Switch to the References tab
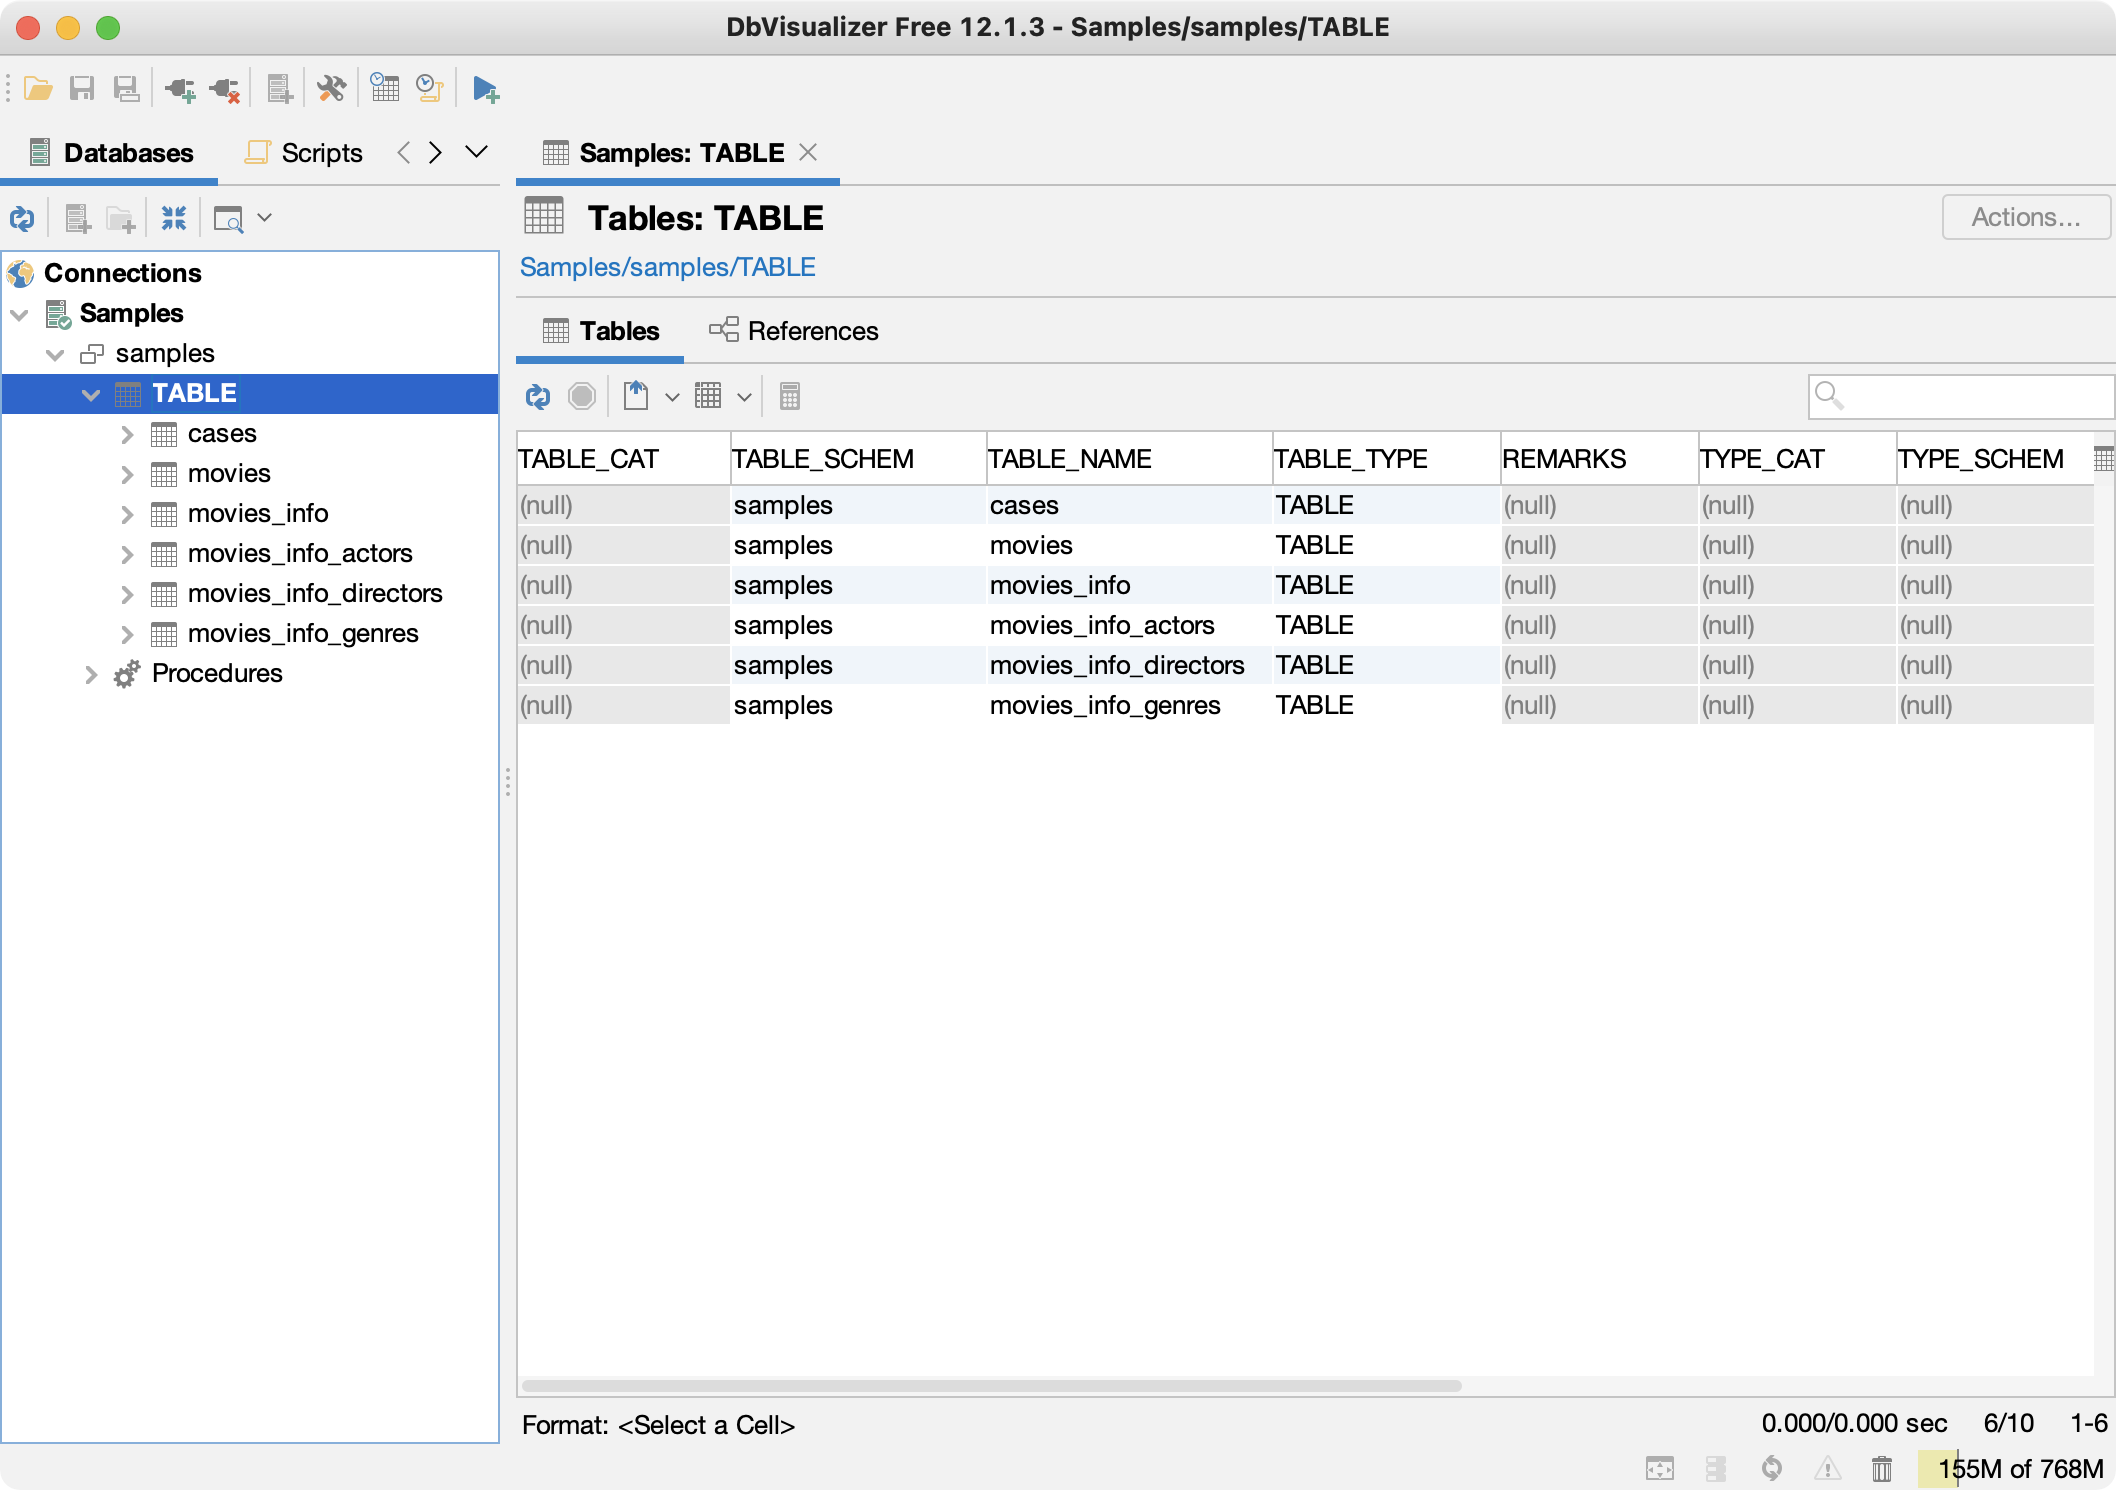Viewport: 2116px width, 1490px height. coord(794,331)
